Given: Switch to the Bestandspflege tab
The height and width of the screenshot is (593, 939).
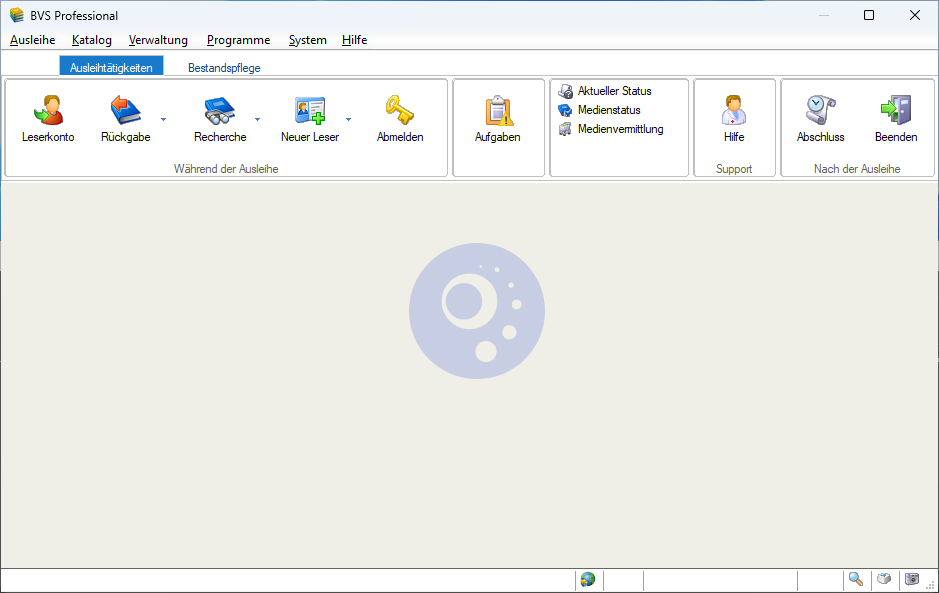Looking at the screenshot, I should click(222, 67).
